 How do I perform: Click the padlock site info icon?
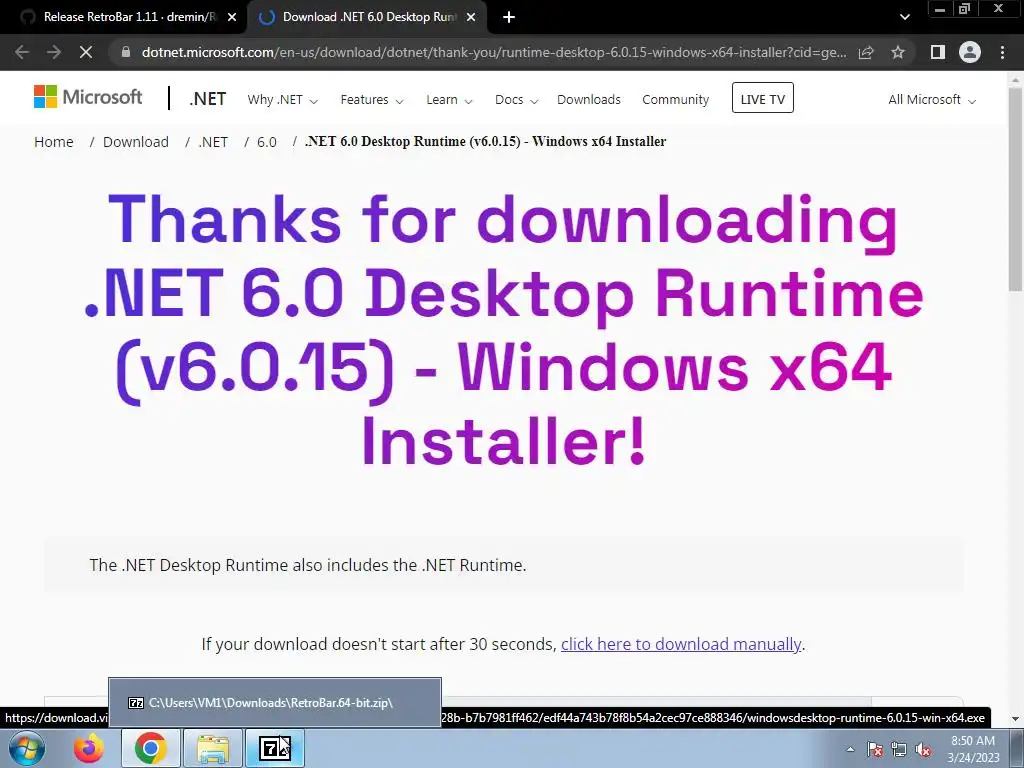pos(126,52)
